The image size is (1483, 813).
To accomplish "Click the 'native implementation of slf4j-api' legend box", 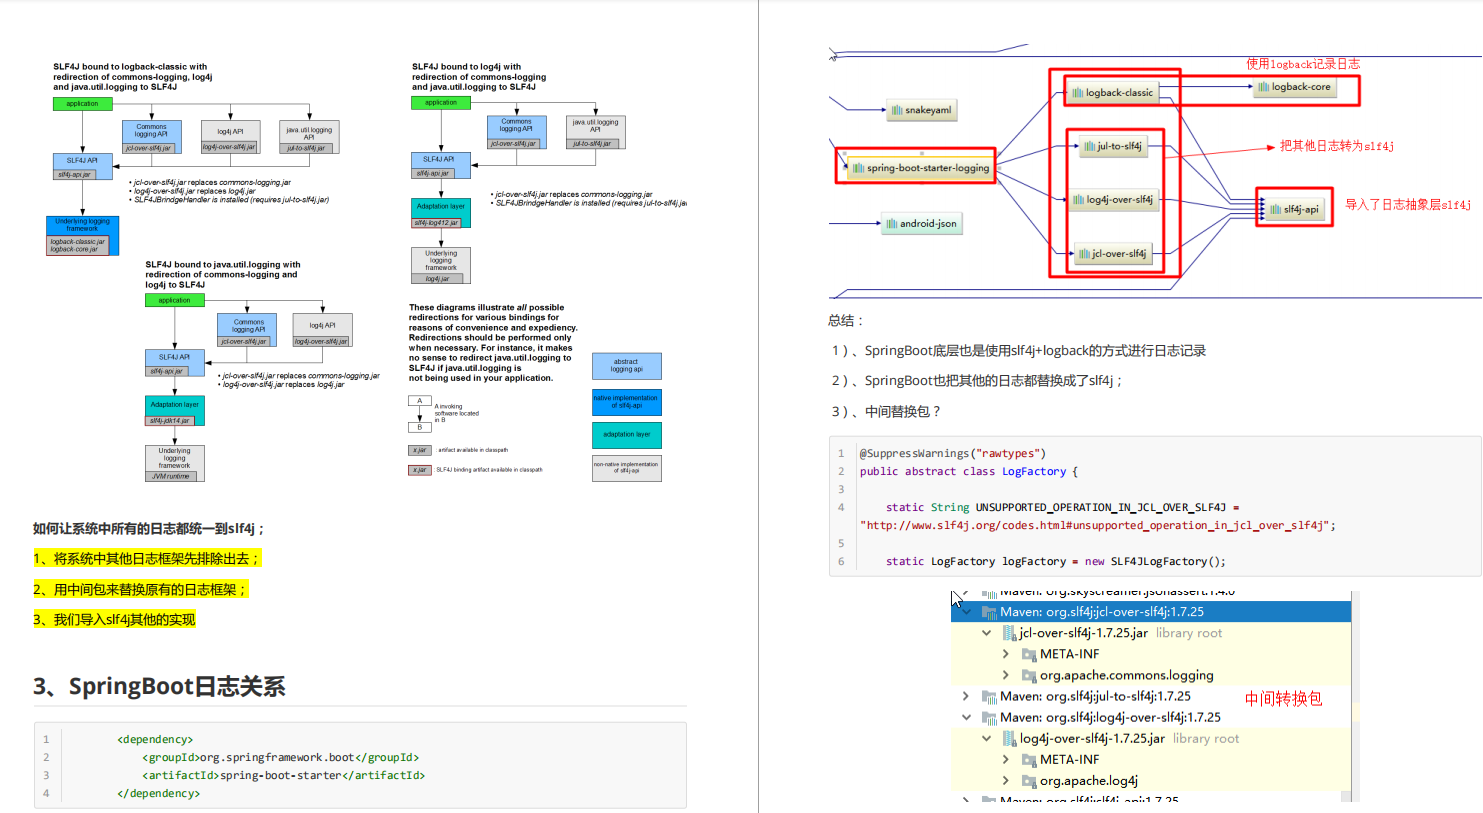I will point(627,402).
